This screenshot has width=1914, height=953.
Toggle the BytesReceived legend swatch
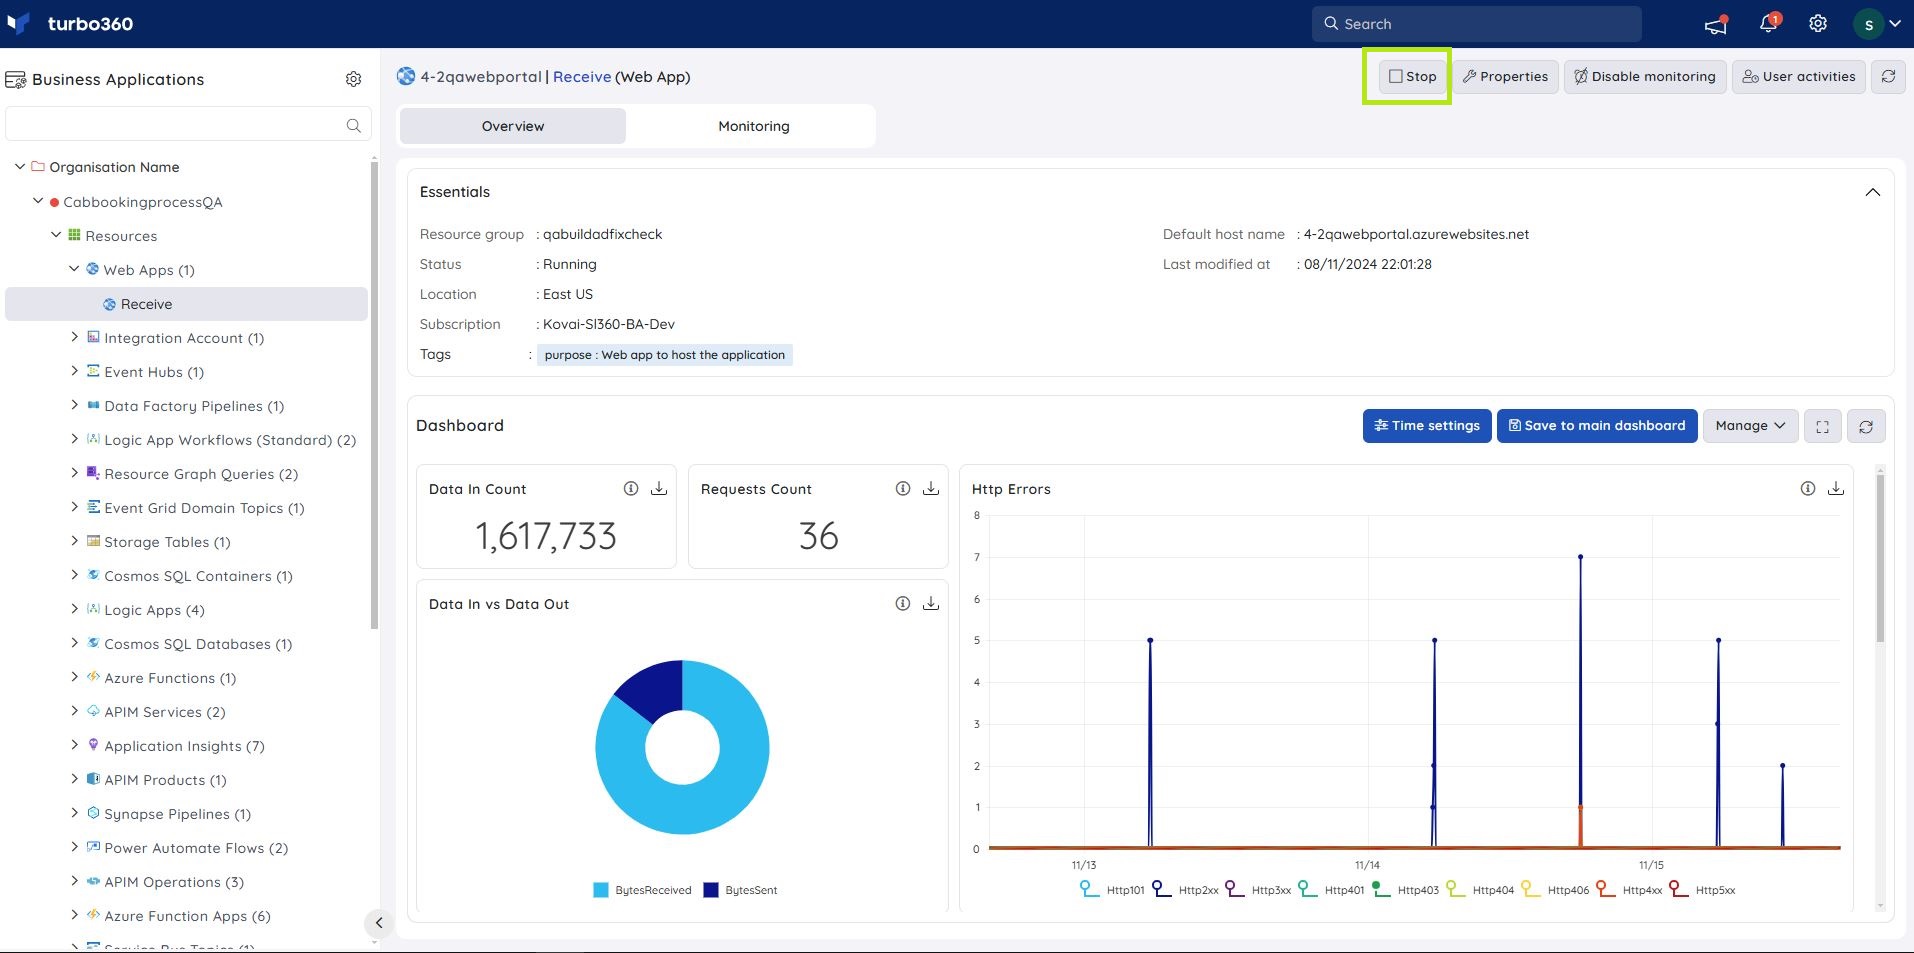tap(601, 890)
